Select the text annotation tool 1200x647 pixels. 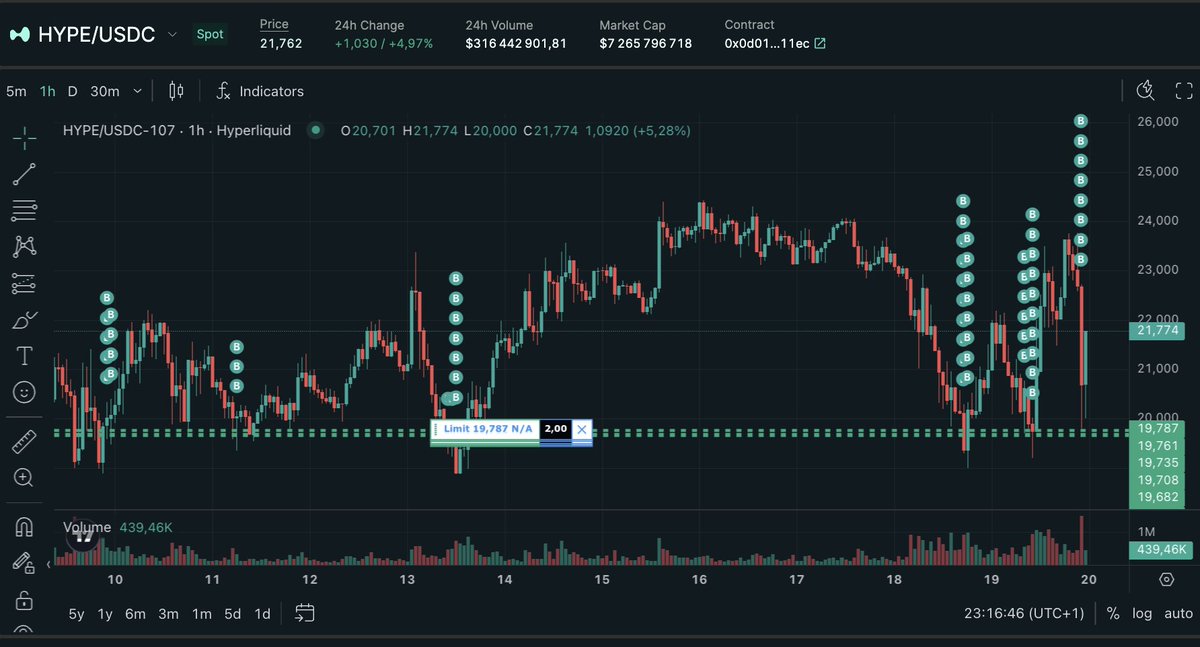tap(24, 356)
